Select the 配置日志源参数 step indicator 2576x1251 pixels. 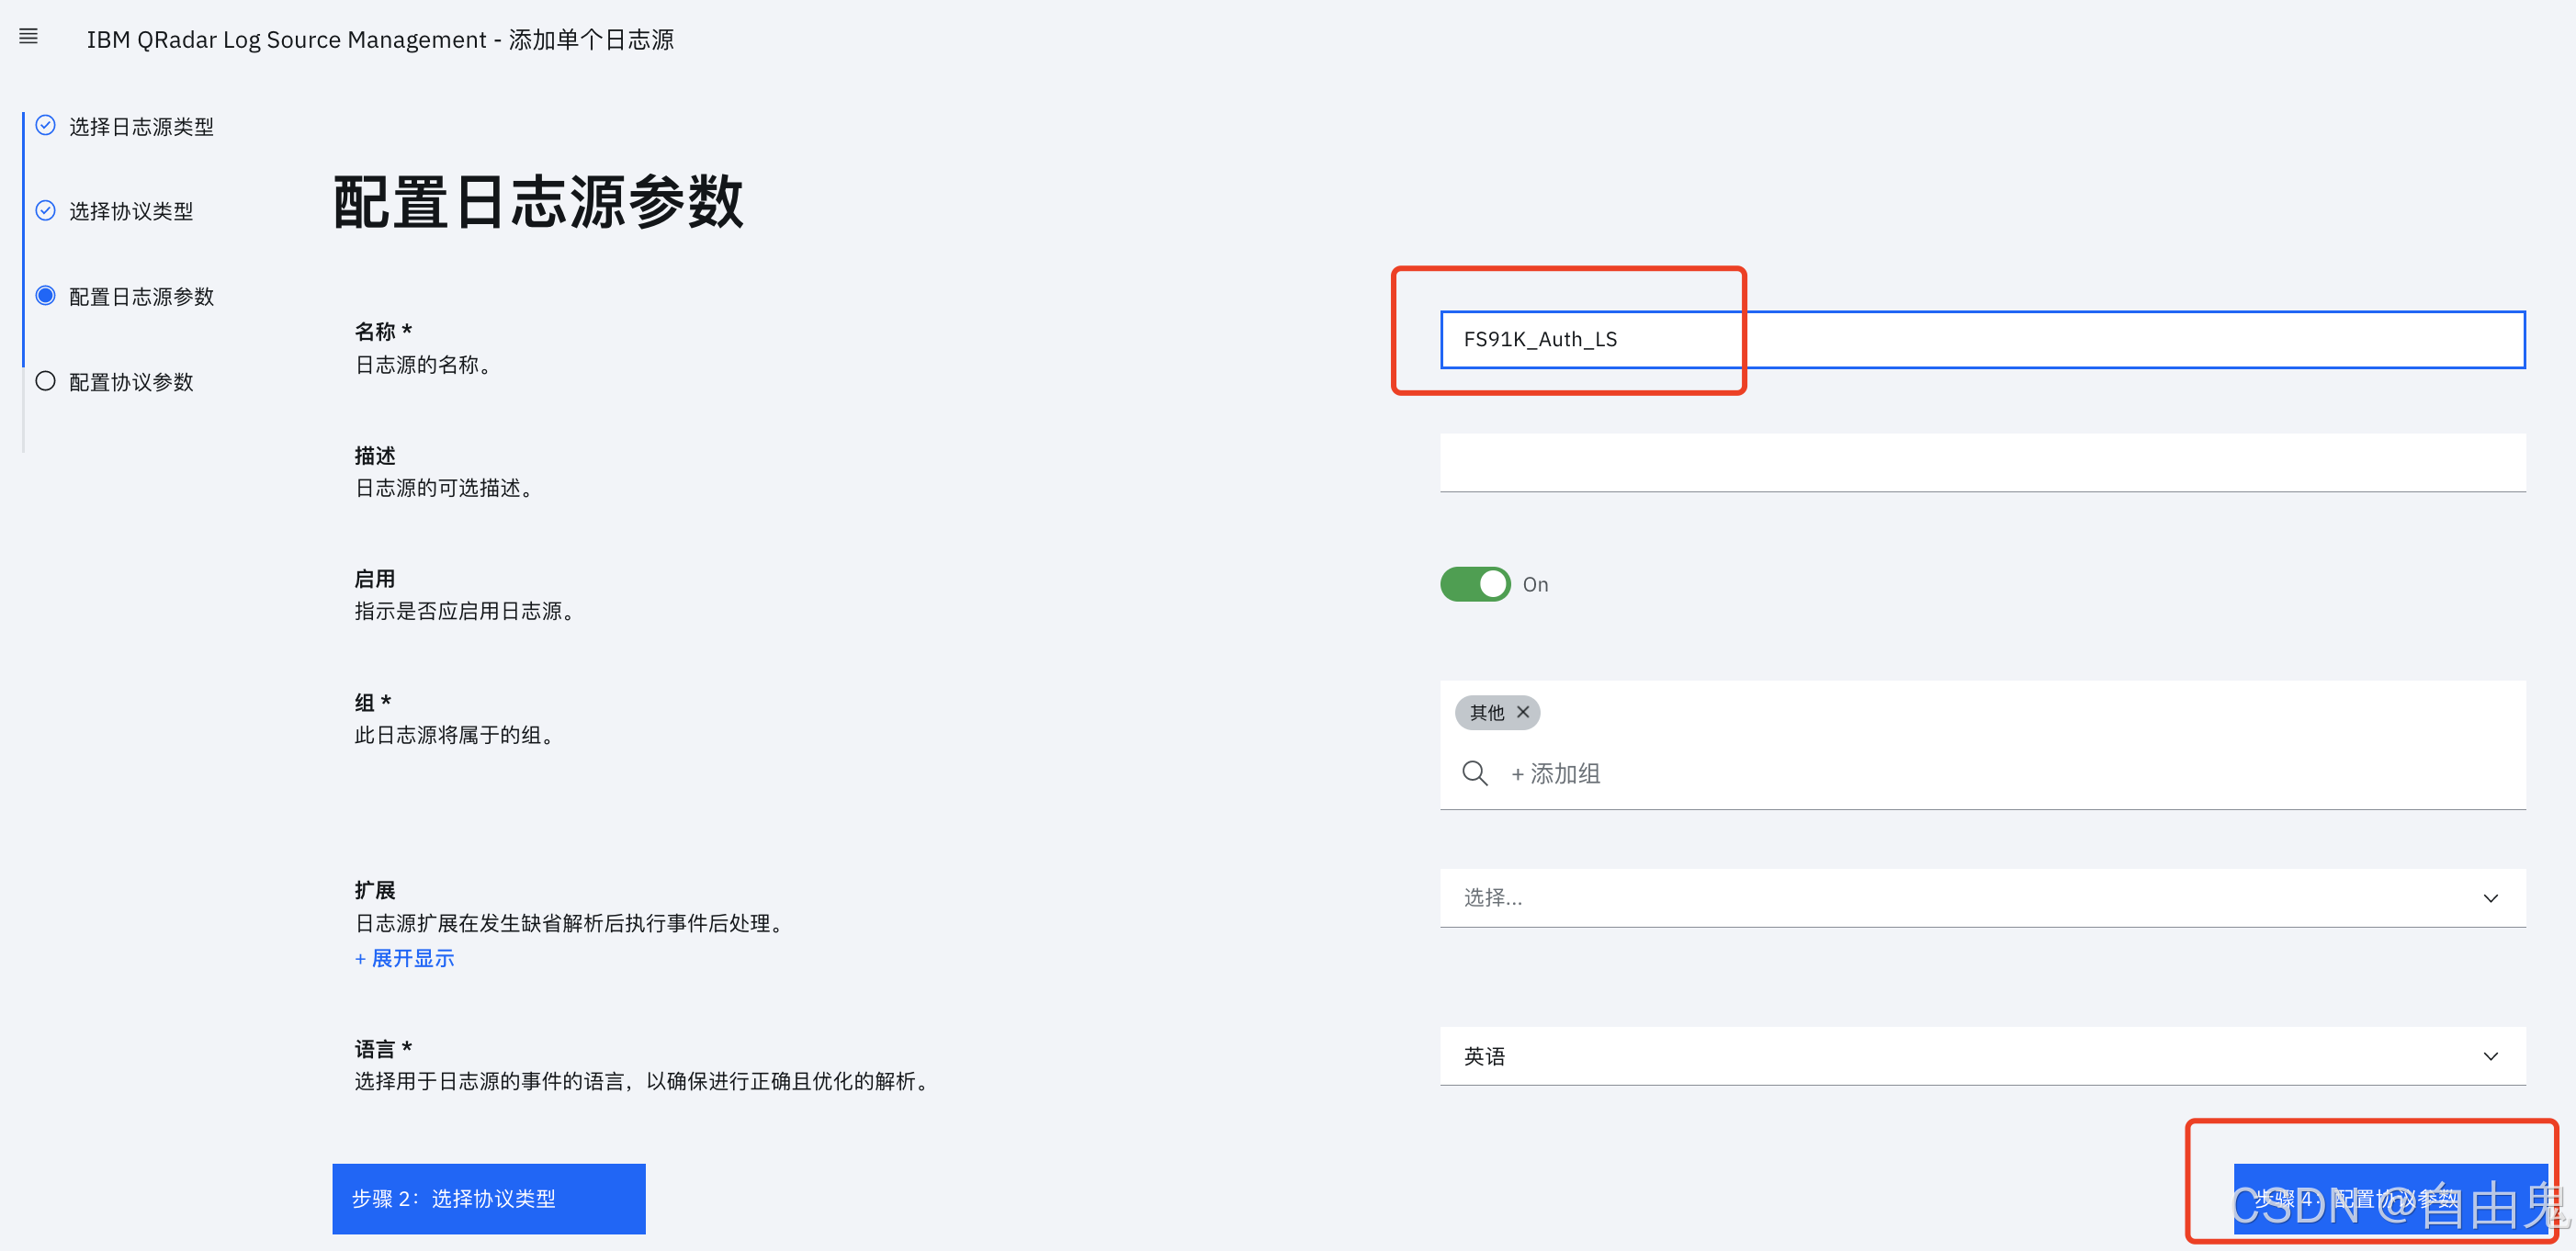point(45,296)
